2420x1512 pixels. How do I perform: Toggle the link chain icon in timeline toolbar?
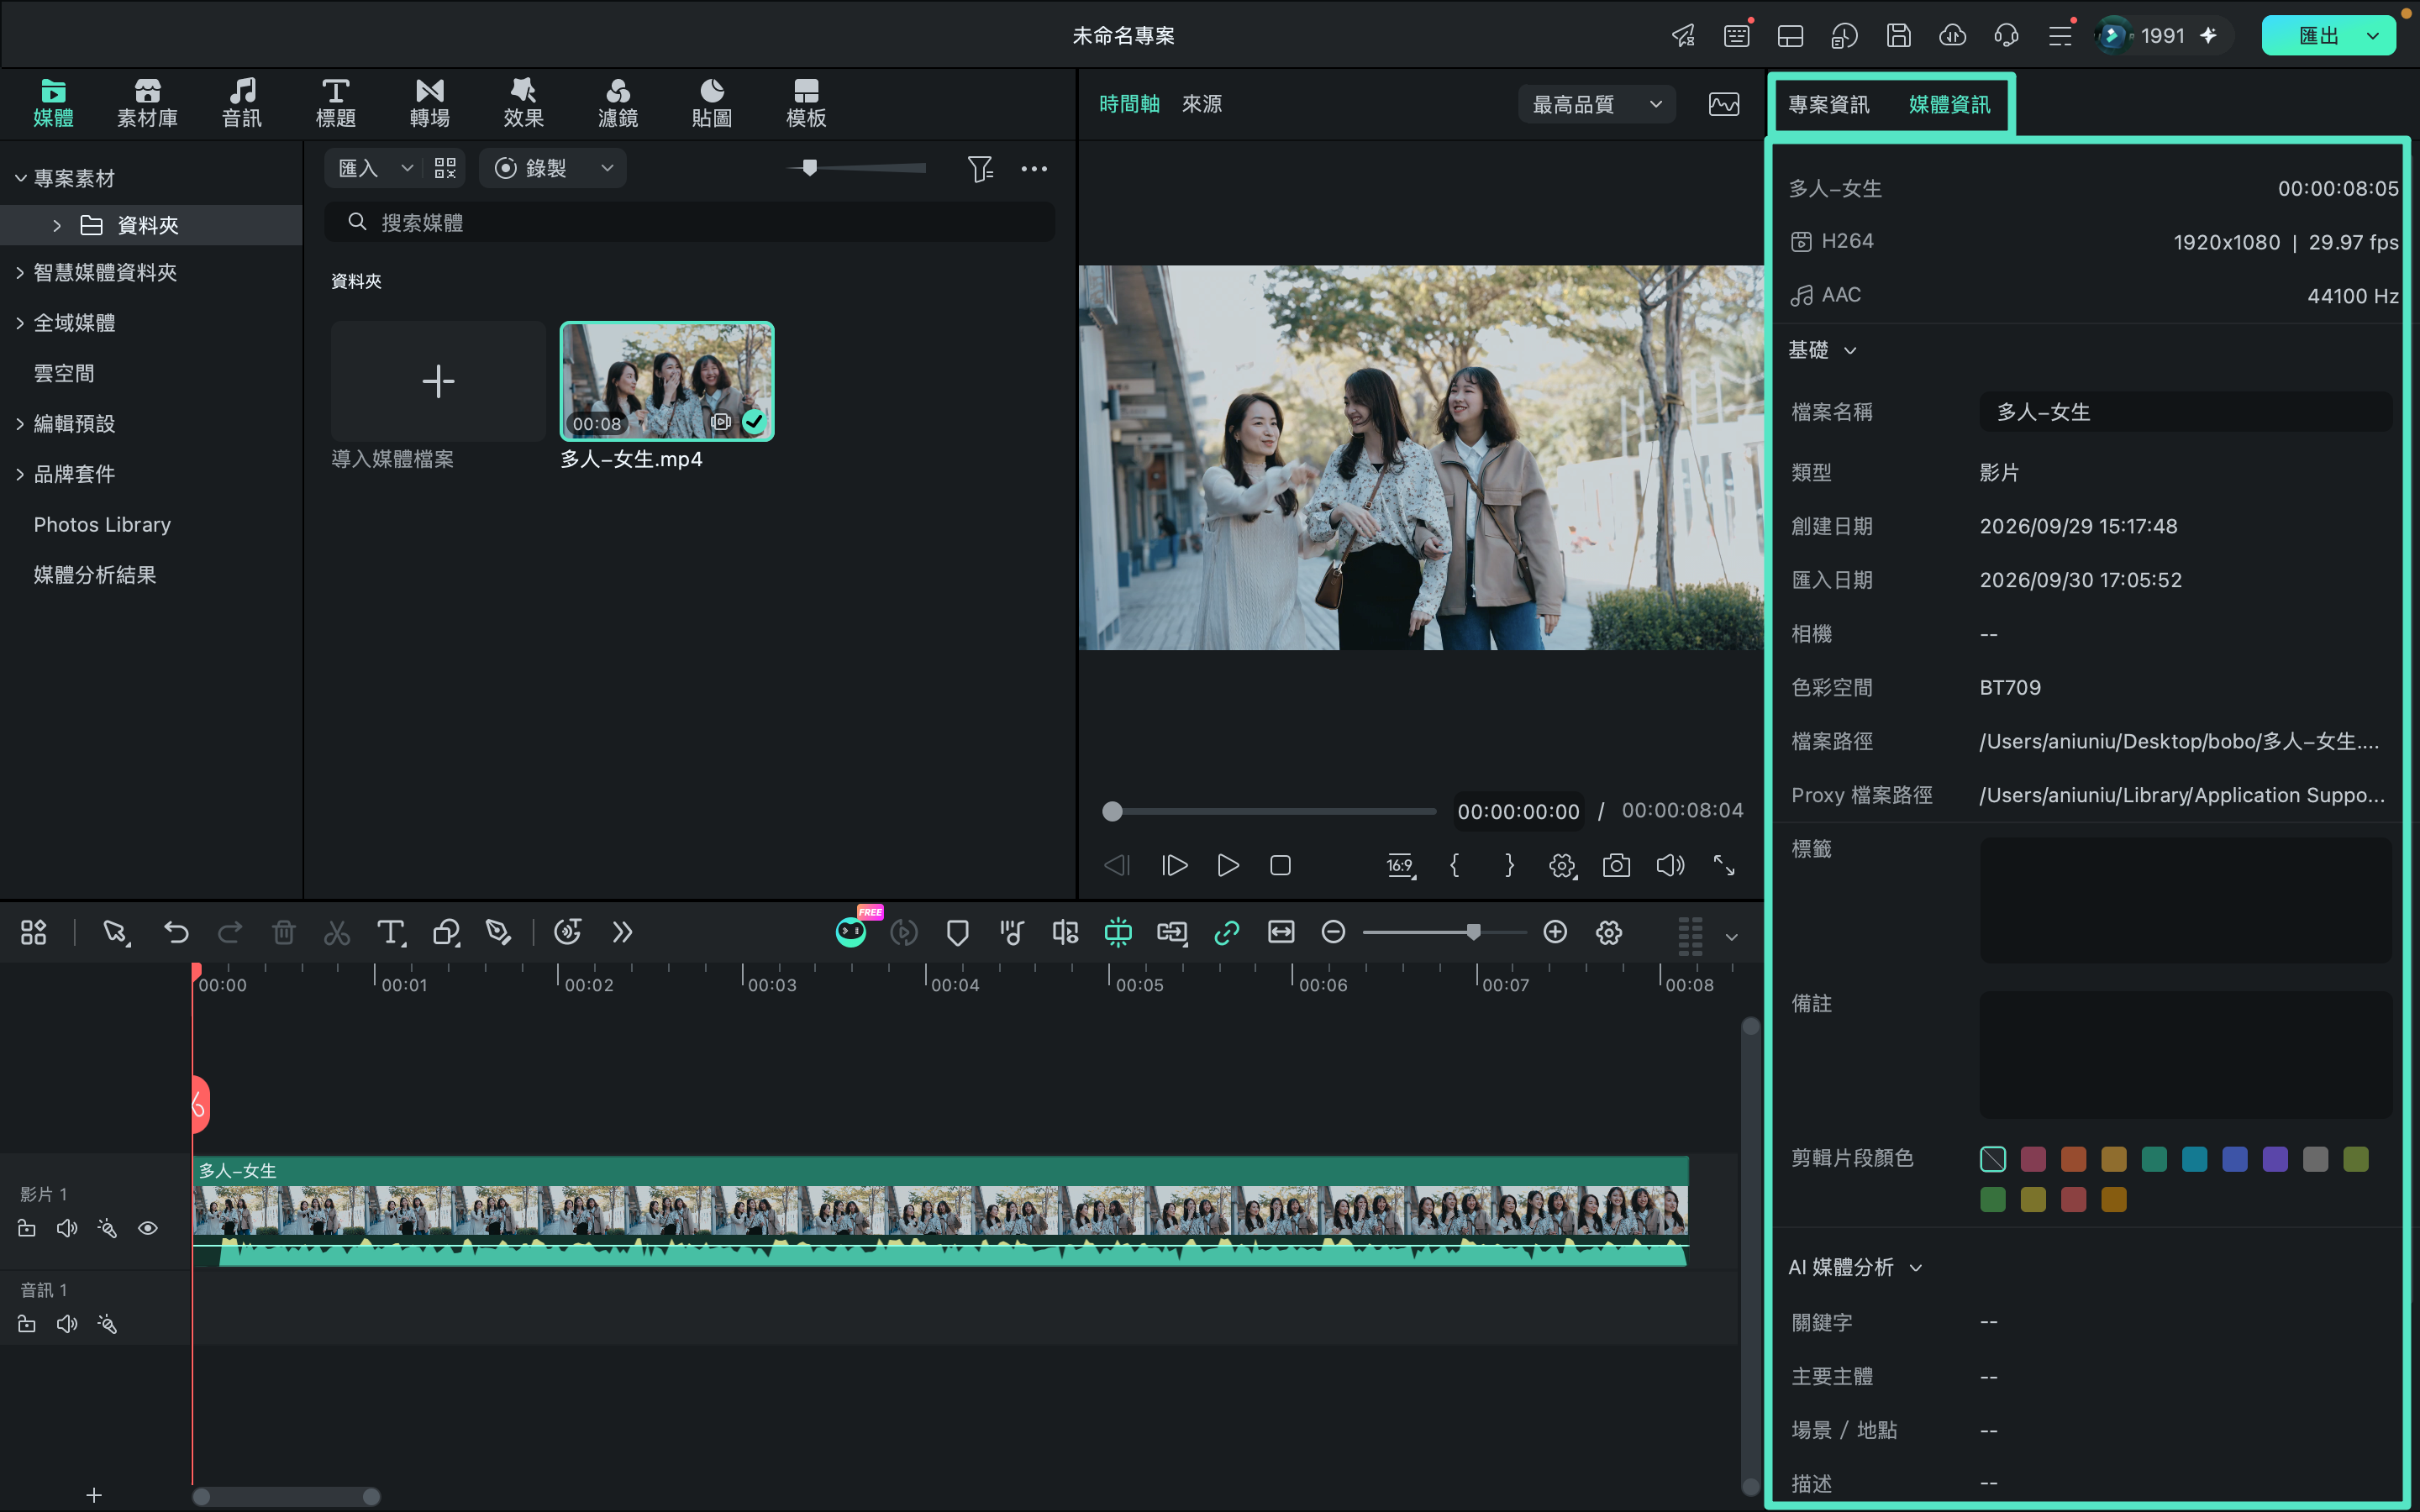click(1226, 933)
